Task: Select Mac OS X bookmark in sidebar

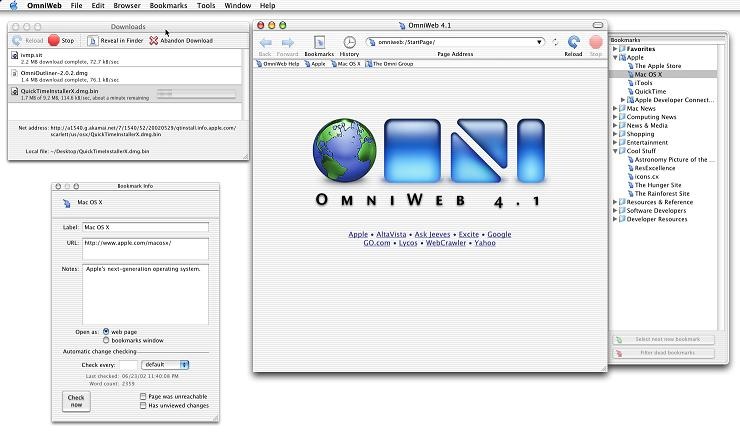Action: click(x=648, y=75)
